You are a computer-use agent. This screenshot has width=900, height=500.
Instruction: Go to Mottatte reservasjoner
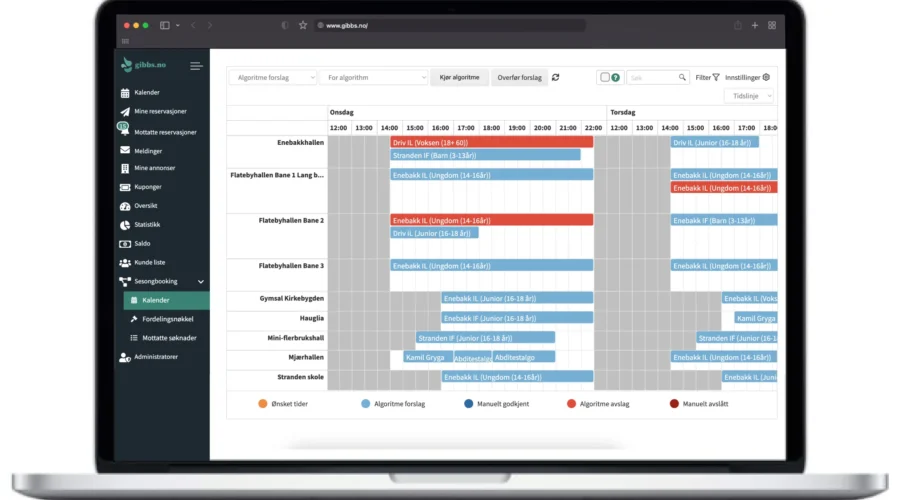(x=165, y=132)
